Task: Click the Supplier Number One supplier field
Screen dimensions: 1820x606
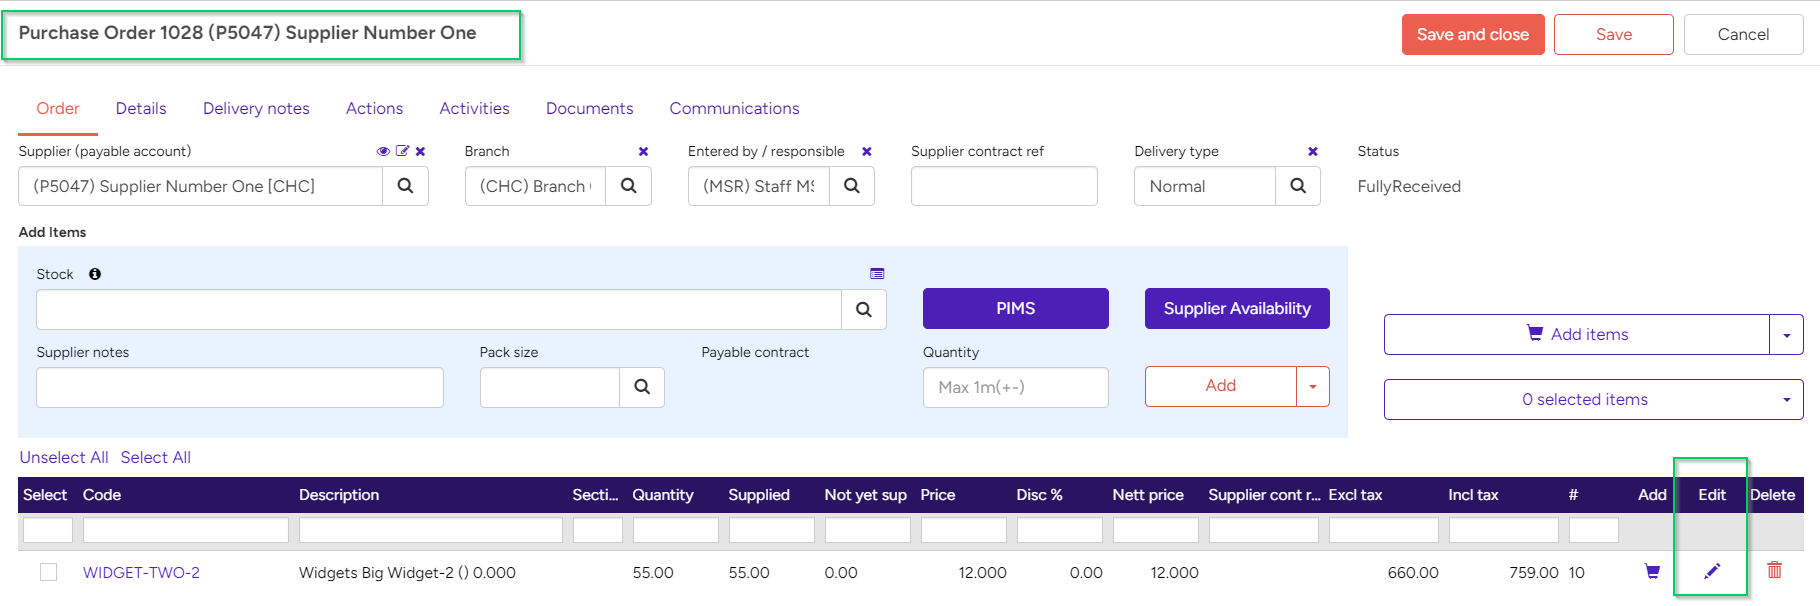Action: 201,186
